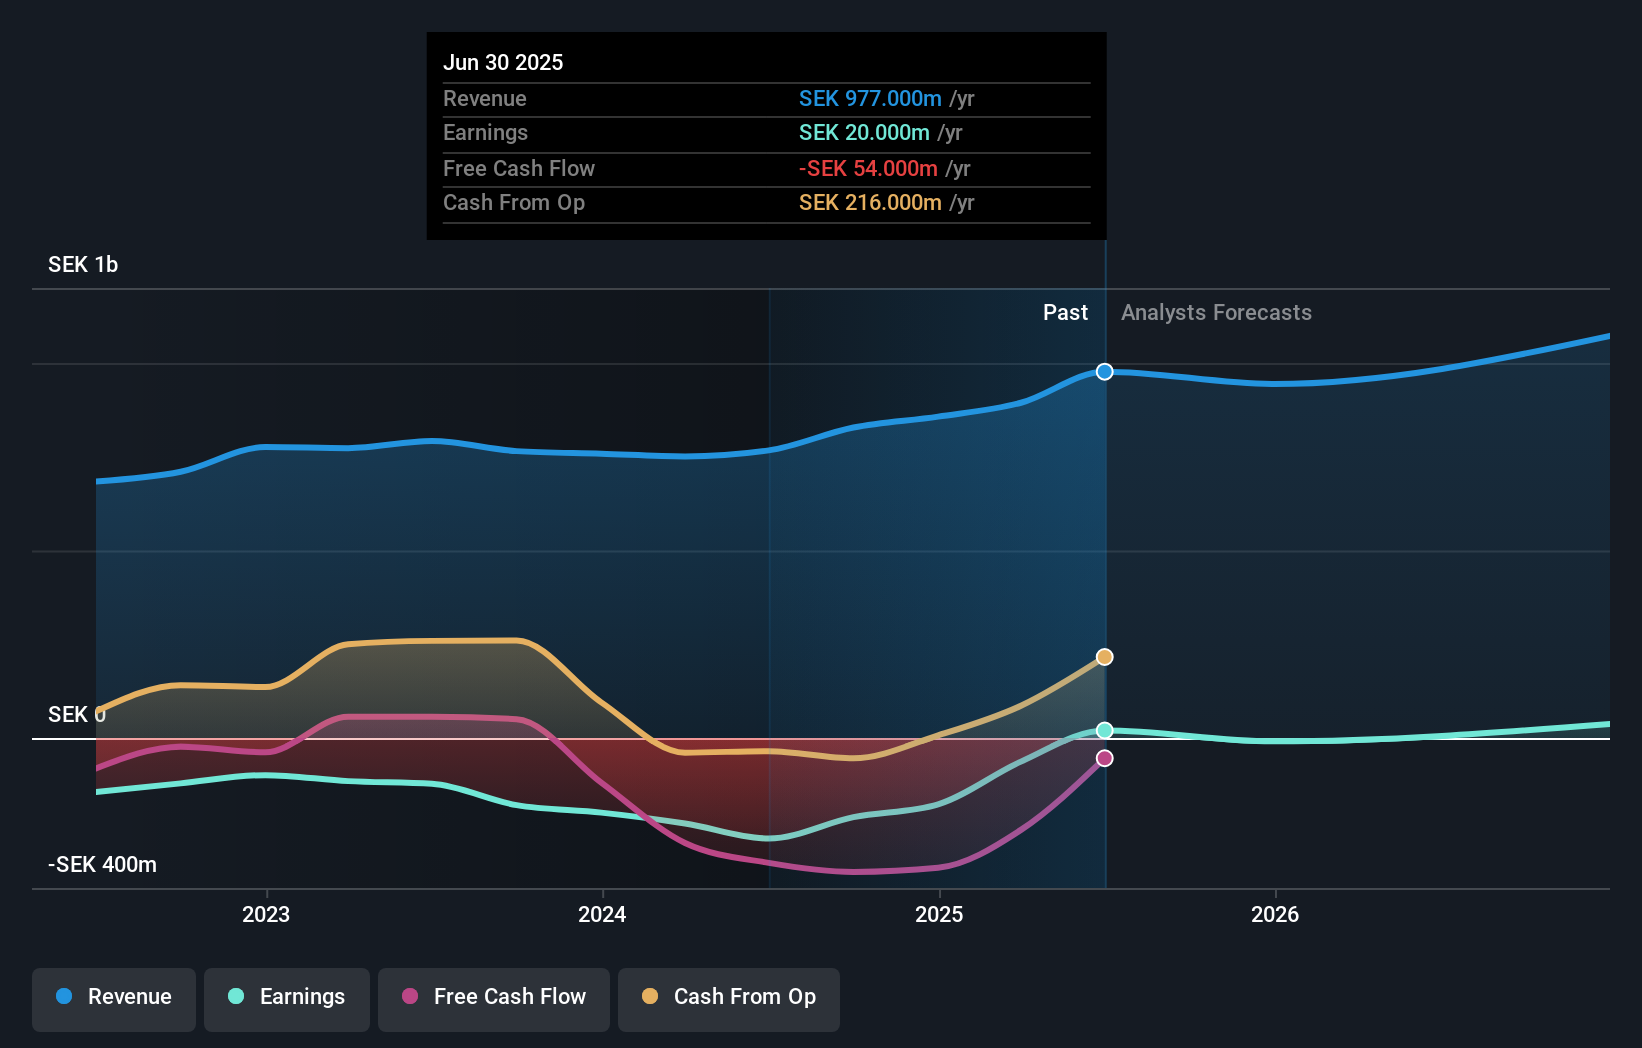Switch to the Analysts Forecasts section
Viewport: 1642px width, 1048px height.
[x=1216, y=312]
